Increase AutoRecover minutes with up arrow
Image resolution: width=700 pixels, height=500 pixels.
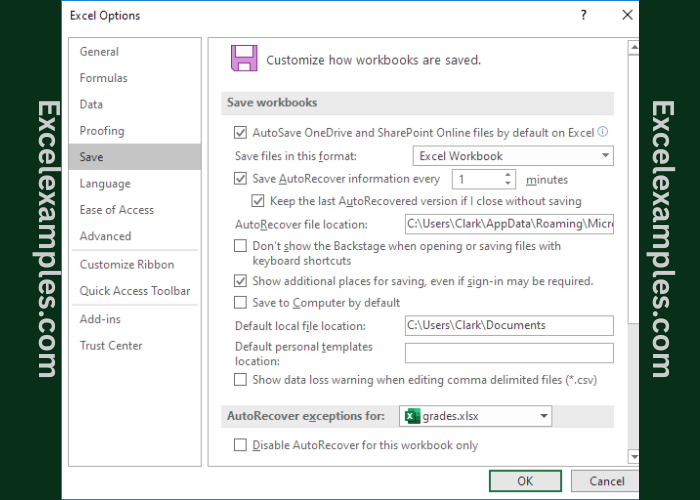point(508,175)
